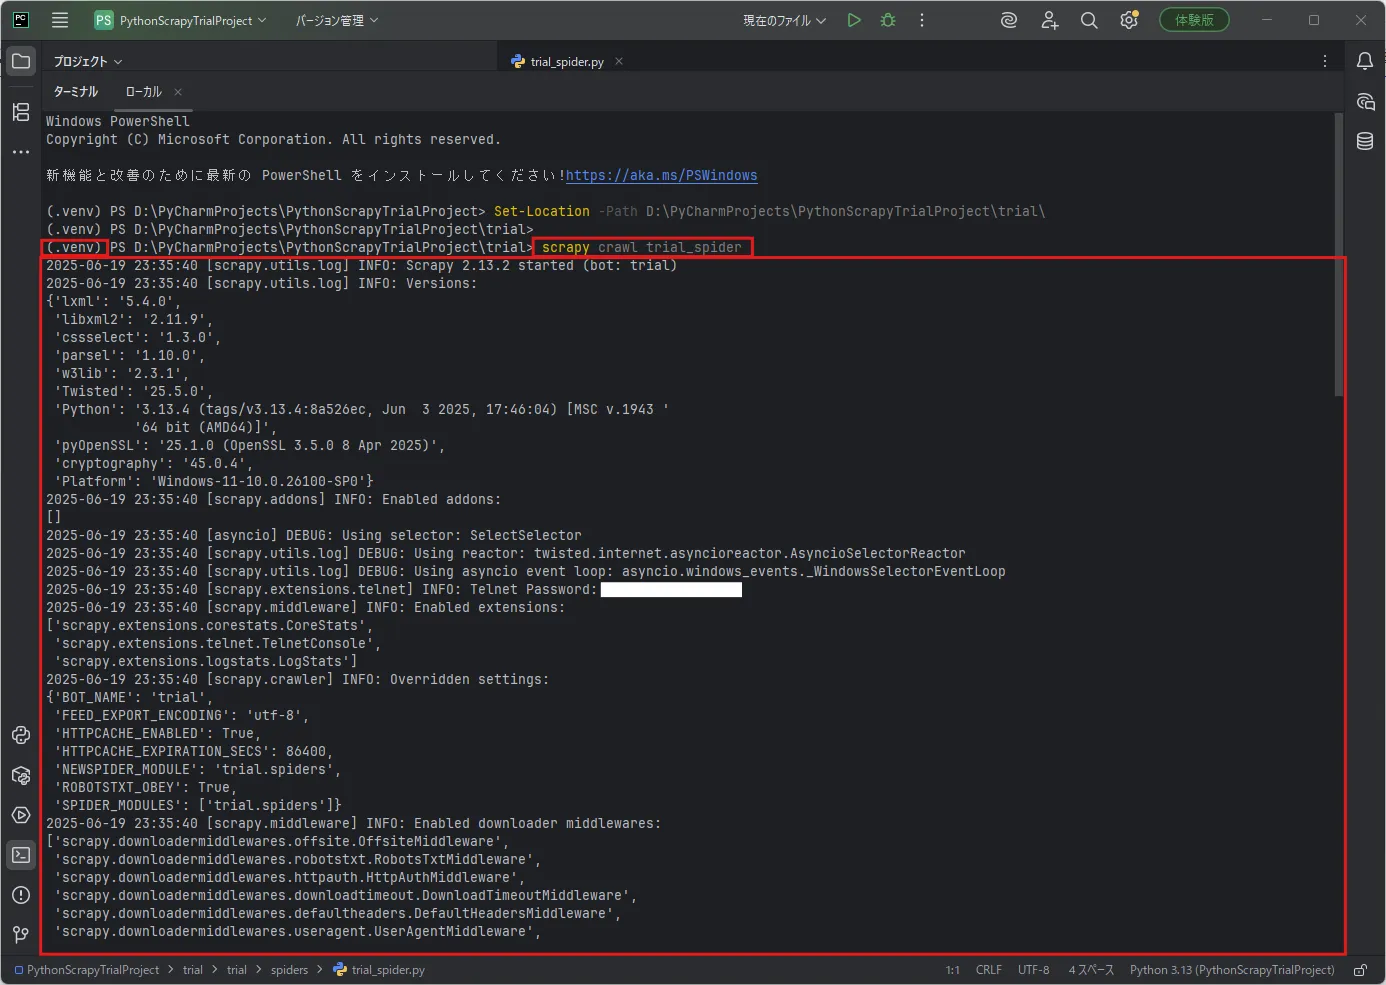Click the 'Scrapy 2.13.2 started' log line
The height and width of the screenshot is (985, 1386).
tap(362, 265)
